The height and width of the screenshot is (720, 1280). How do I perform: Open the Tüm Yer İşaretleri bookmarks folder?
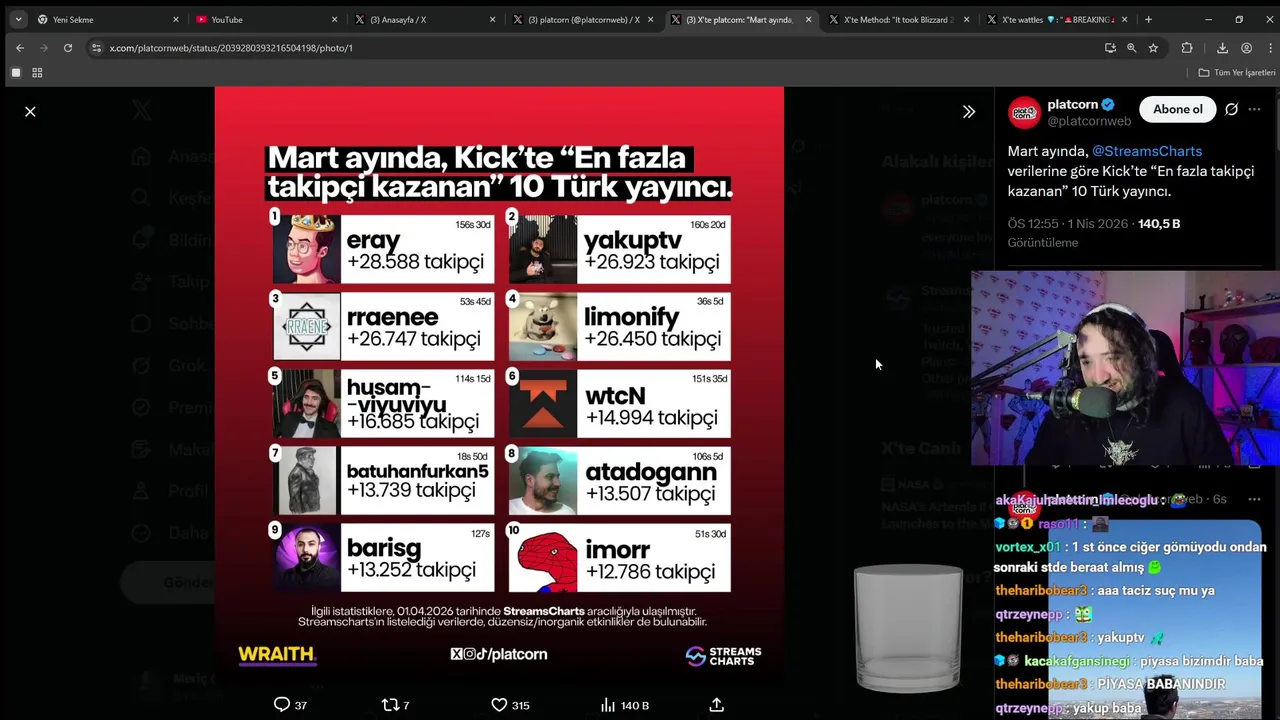1237,73
